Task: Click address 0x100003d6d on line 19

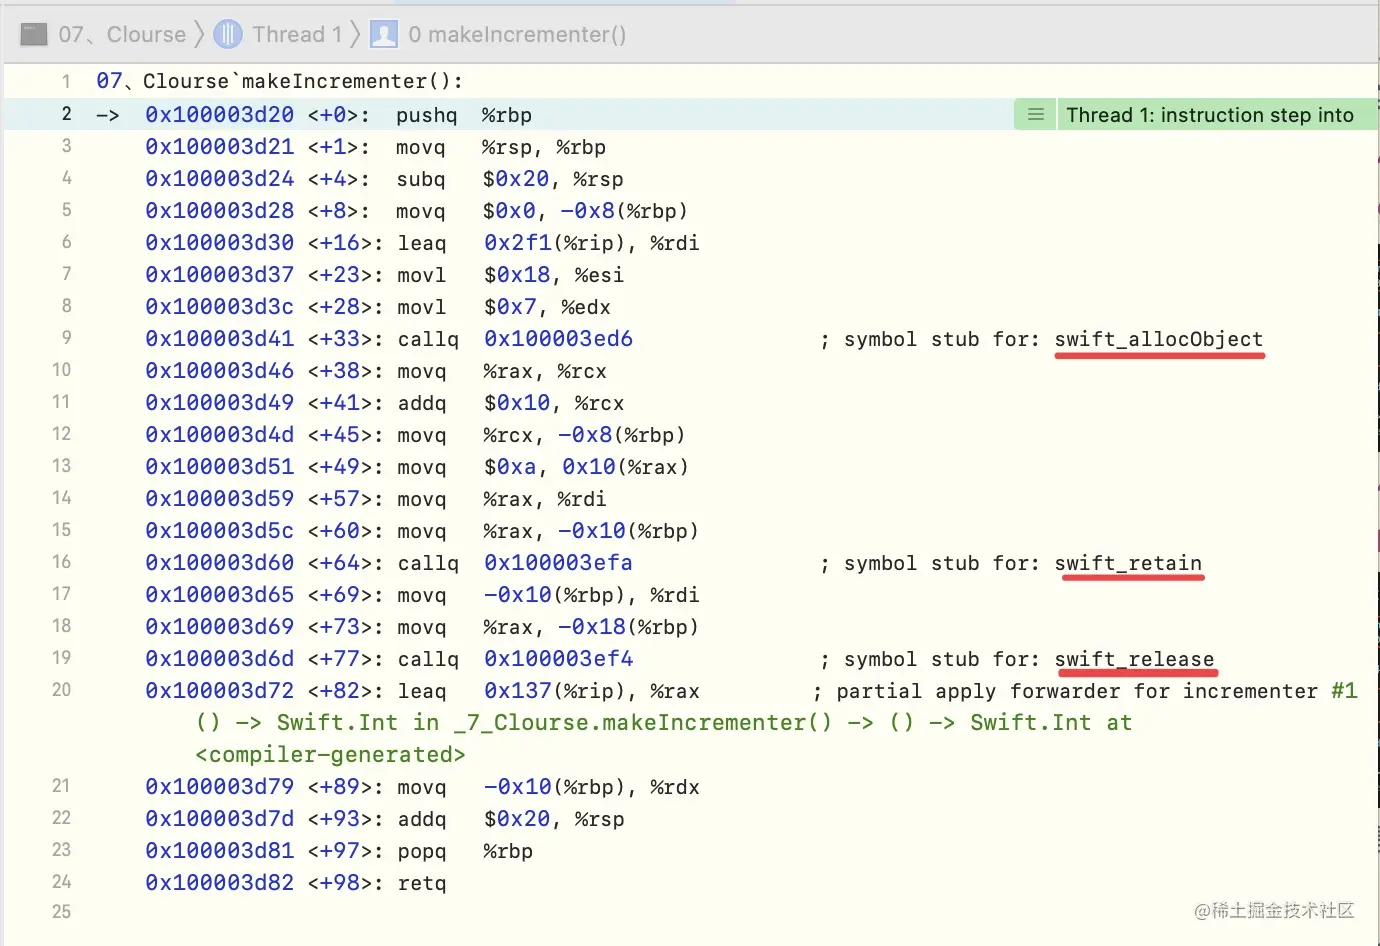Action: (220, 659)
